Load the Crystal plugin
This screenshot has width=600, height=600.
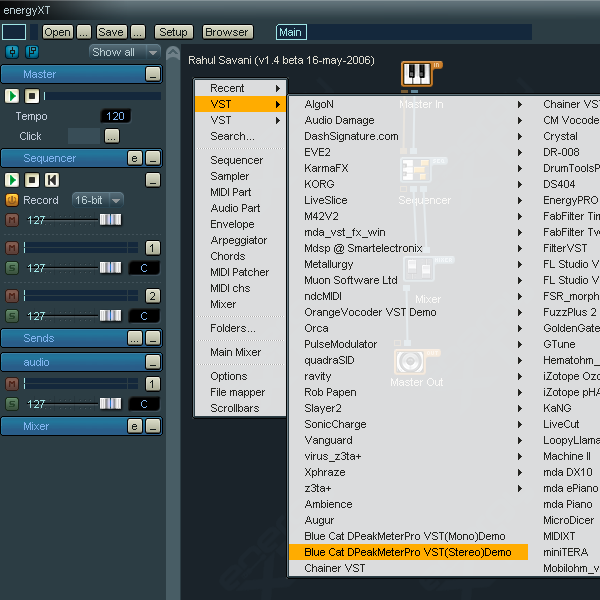[560, 136]
